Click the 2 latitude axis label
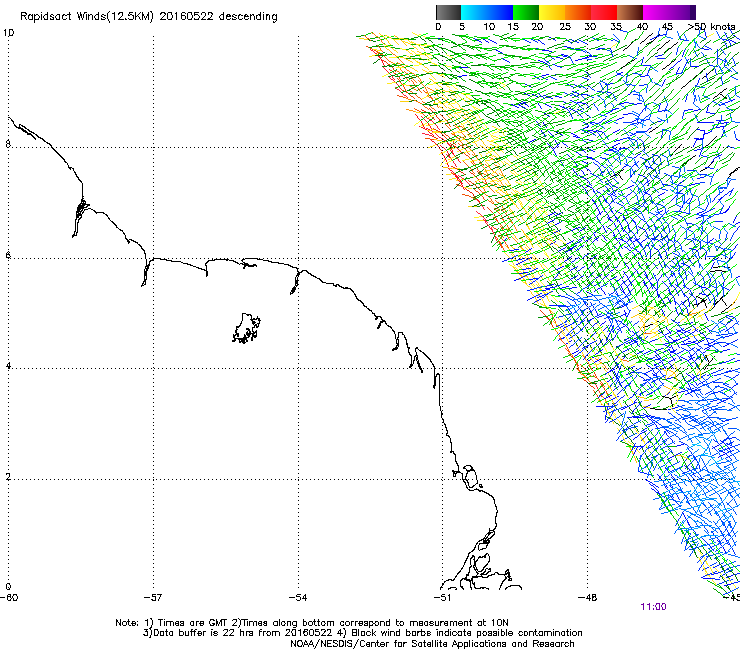This screenshot has height=650, width=740. tap(8, 477)
